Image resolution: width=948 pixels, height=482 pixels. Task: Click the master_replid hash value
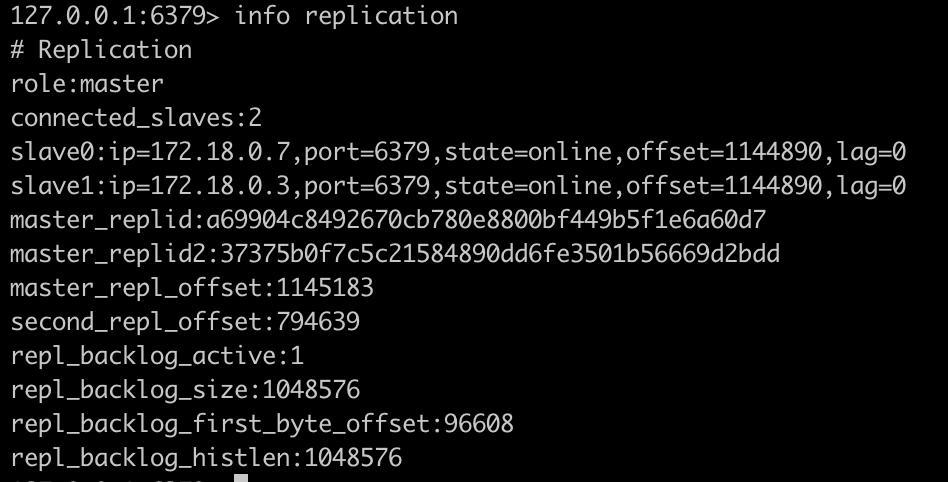coord(486,220)
